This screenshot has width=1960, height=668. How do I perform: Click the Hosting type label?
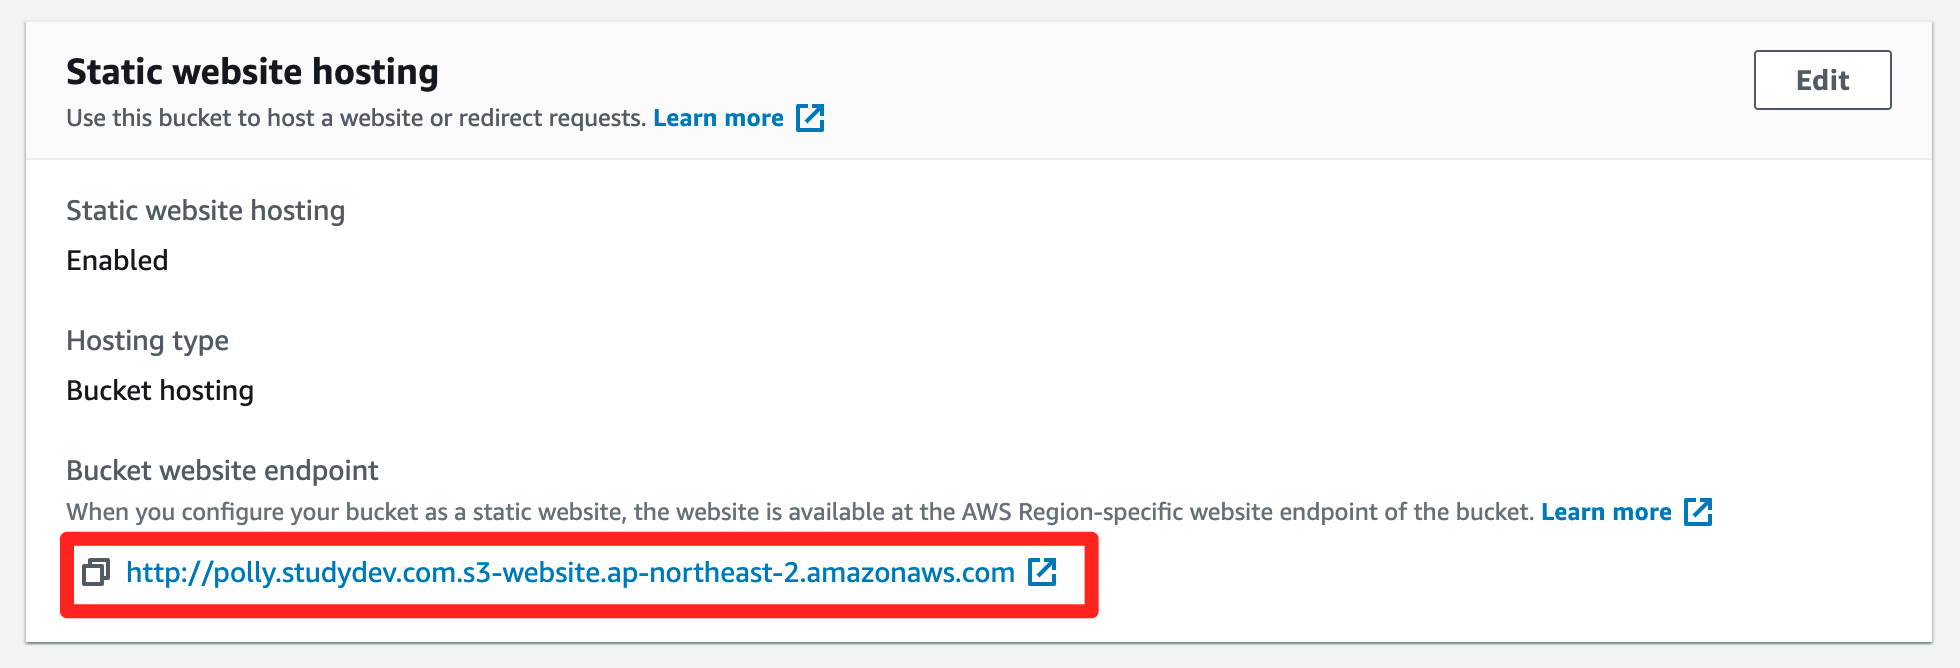pyautogui.click(x=147, y=341)
